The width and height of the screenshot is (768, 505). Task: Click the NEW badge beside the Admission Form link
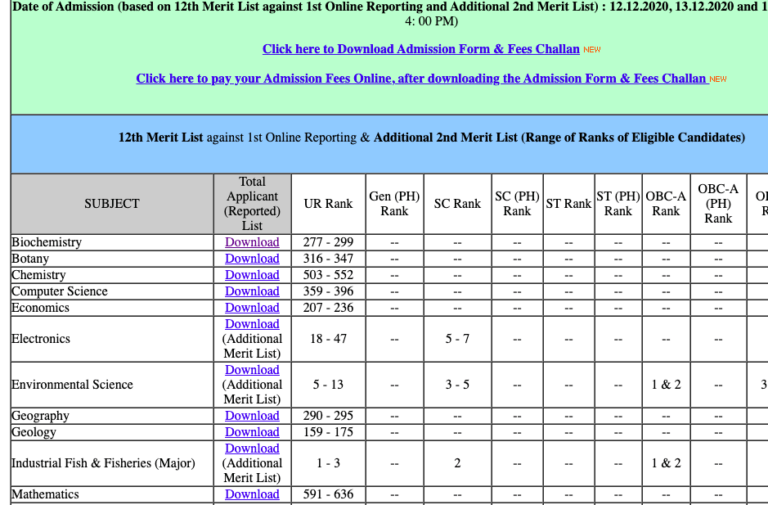[592, 49]
